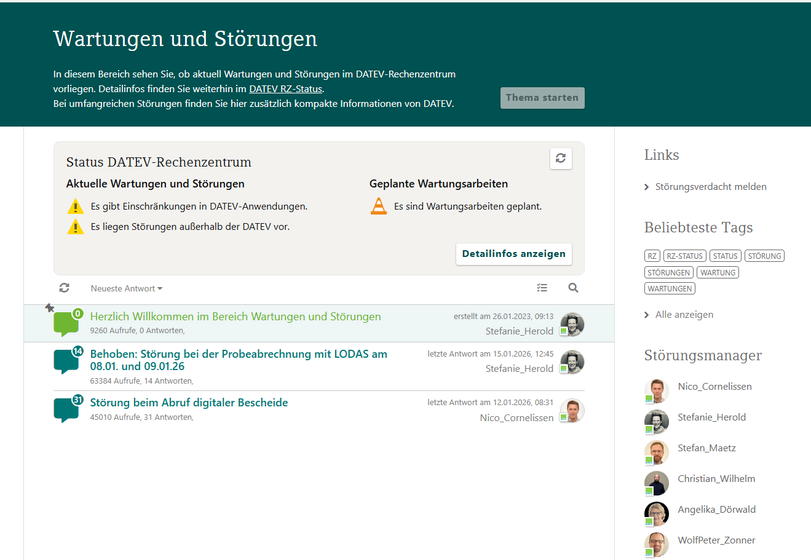
Task: Click the speech bubble icon with 14 replies
Action: tap(66, 361)
